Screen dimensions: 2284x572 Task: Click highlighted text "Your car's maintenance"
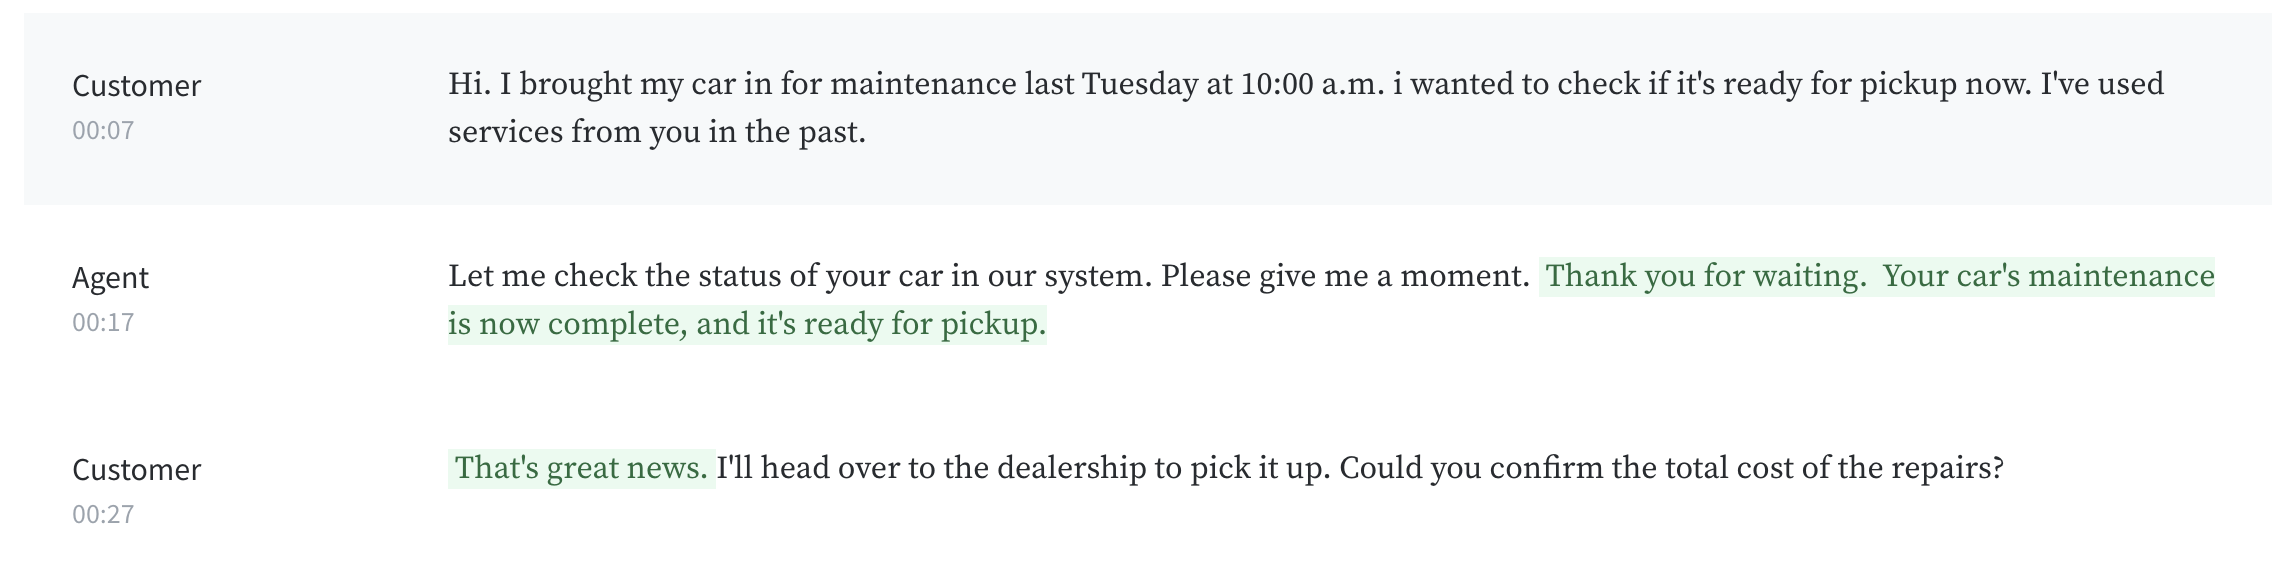tap(2049, 276)
